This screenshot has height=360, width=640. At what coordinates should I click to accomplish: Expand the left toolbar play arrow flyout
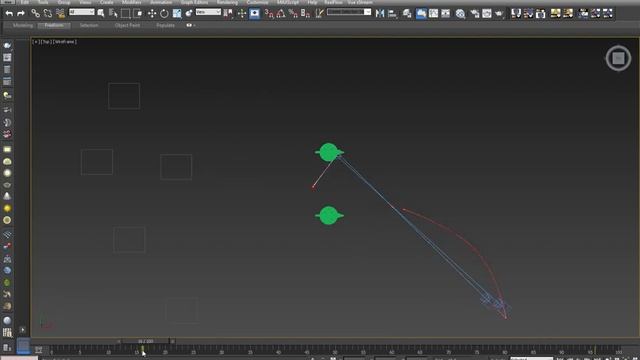coord(22,330)
